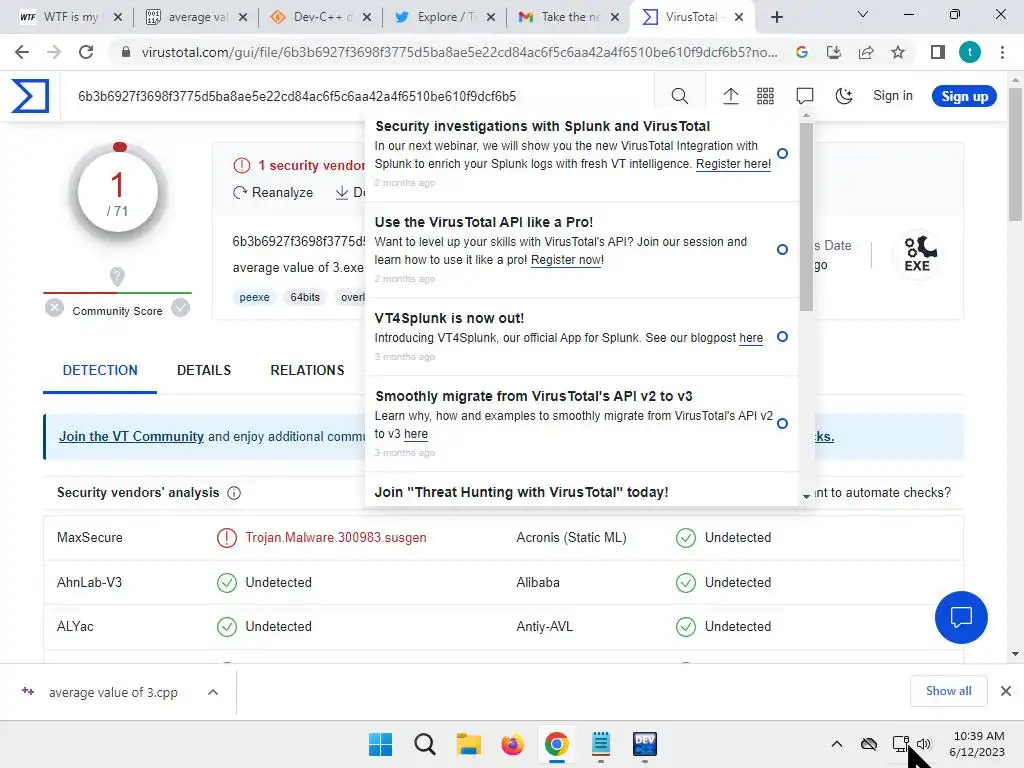Toggle the notifications speech bubble icon
The image size is (1024, 768).
(805, 97)
